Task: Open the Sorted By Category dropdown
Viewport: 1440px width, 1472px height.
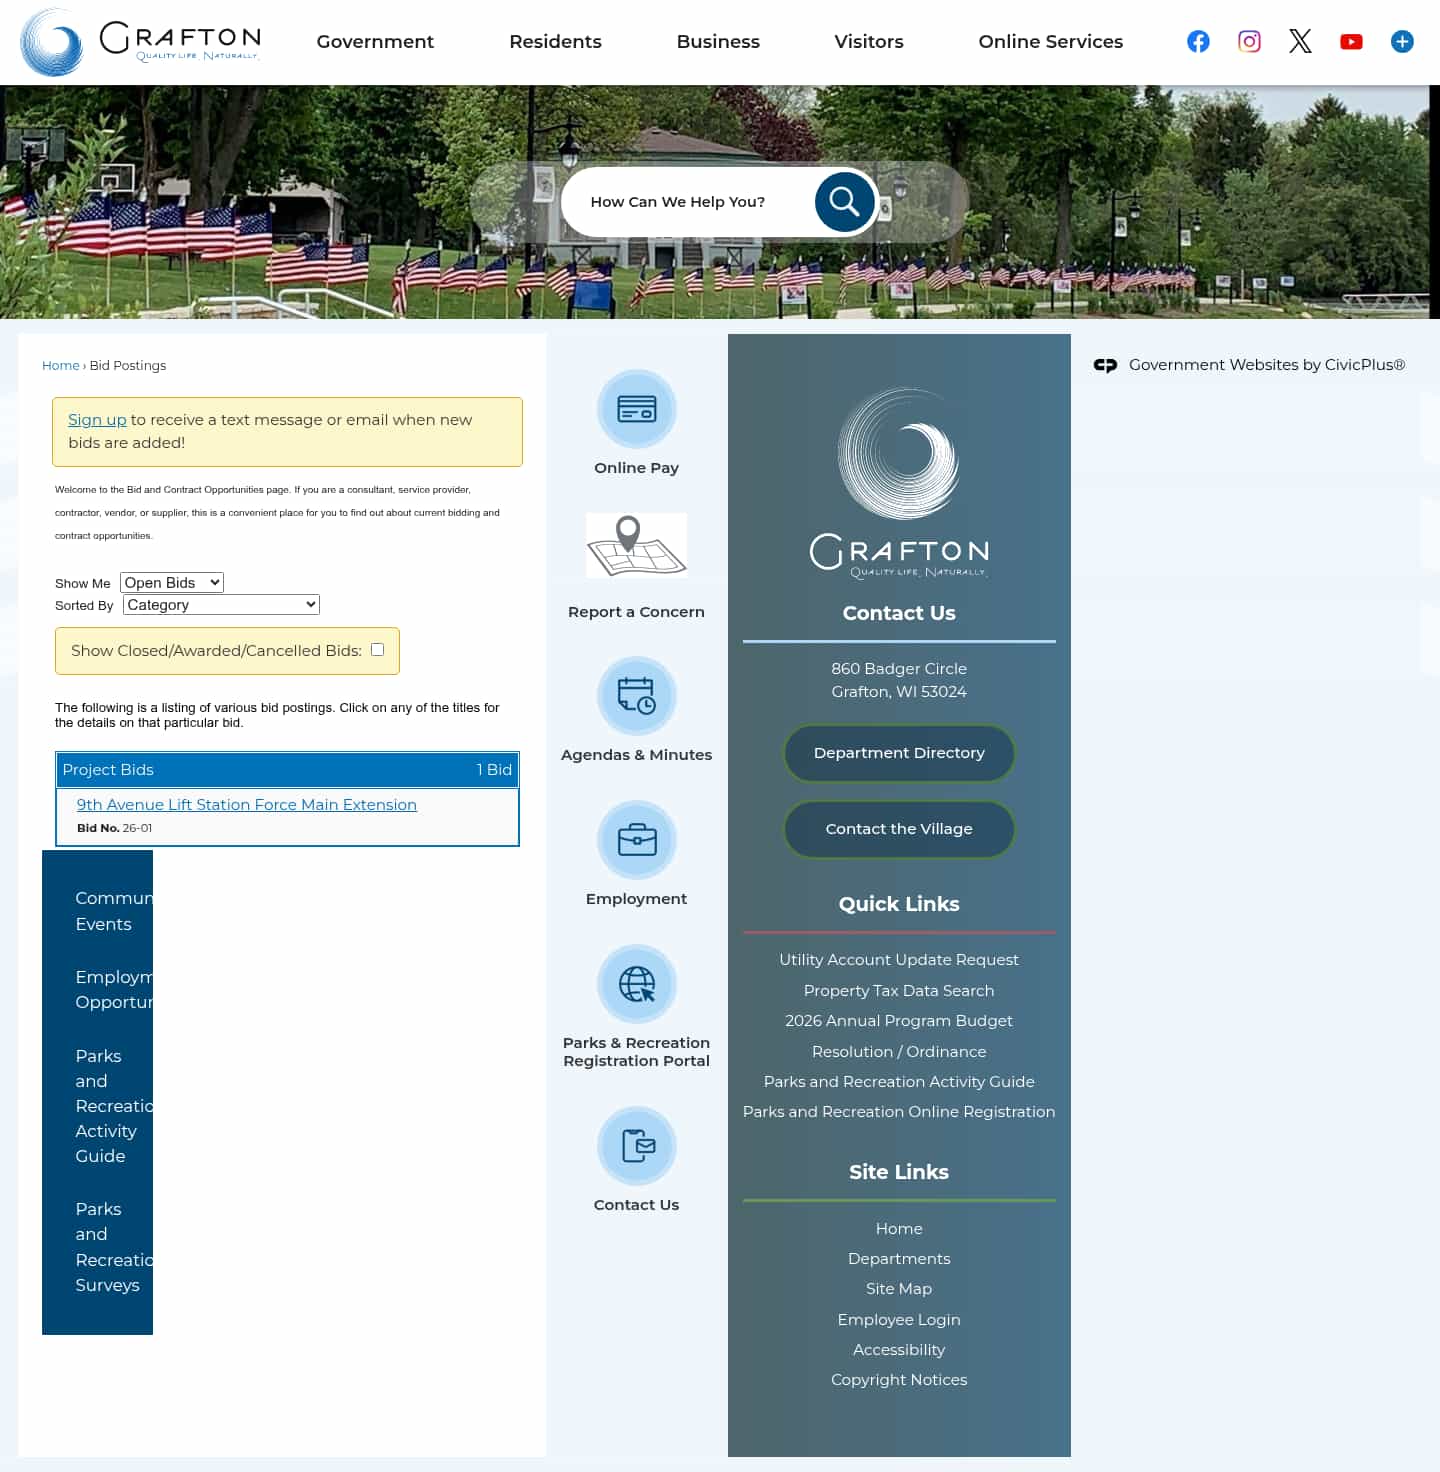Action: [220, 604]
